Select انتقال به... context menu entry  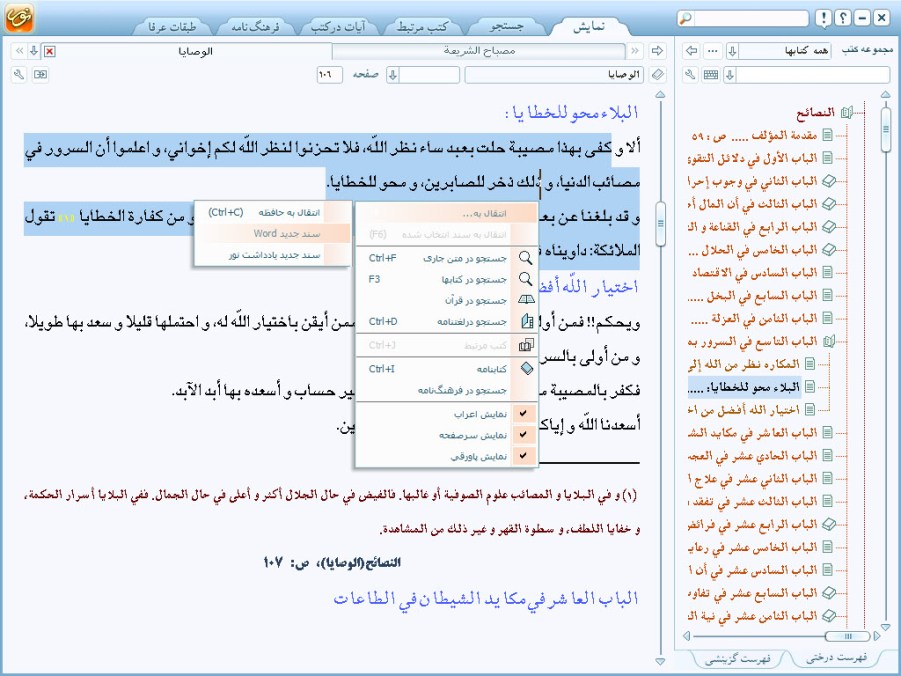(x=447, y=213)
